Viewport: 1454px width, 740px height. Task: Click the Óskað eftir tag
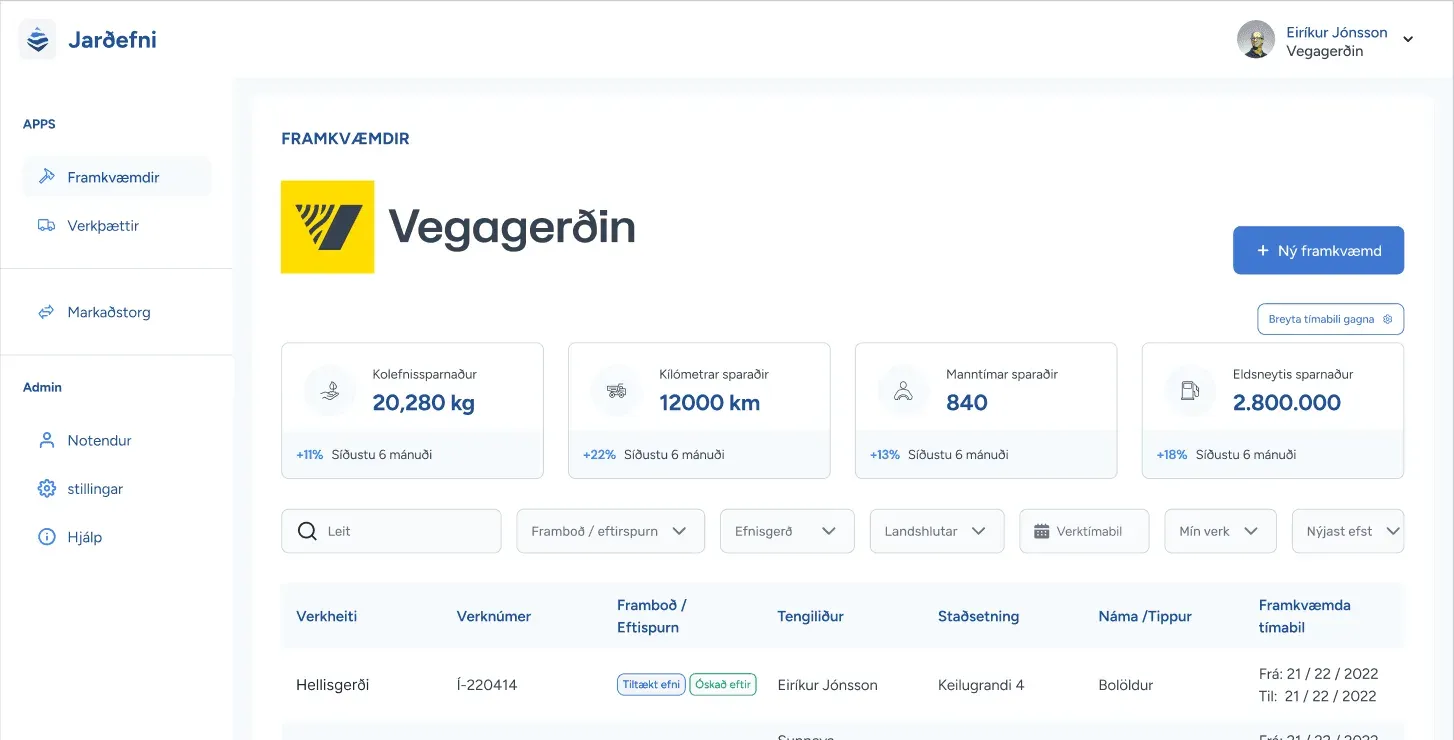click(x=723, y=685)
